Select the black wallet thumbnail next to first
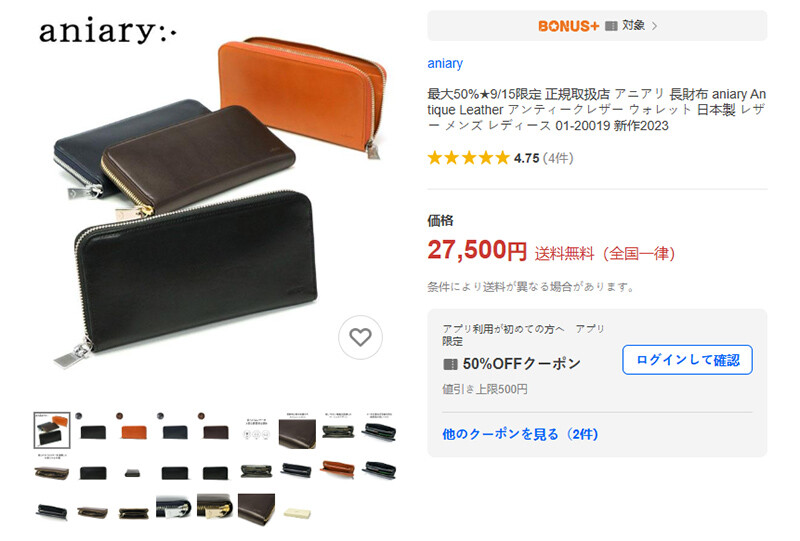800x541 pixels. [93, 430]
